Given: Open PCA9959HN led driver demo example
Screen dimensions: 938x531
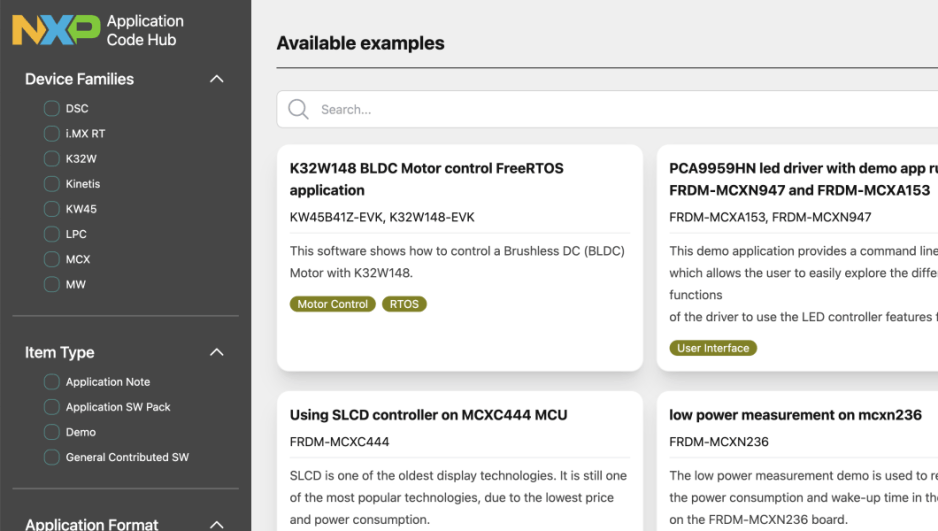Looking at the screenshot, I should click(x=803, y=179).
